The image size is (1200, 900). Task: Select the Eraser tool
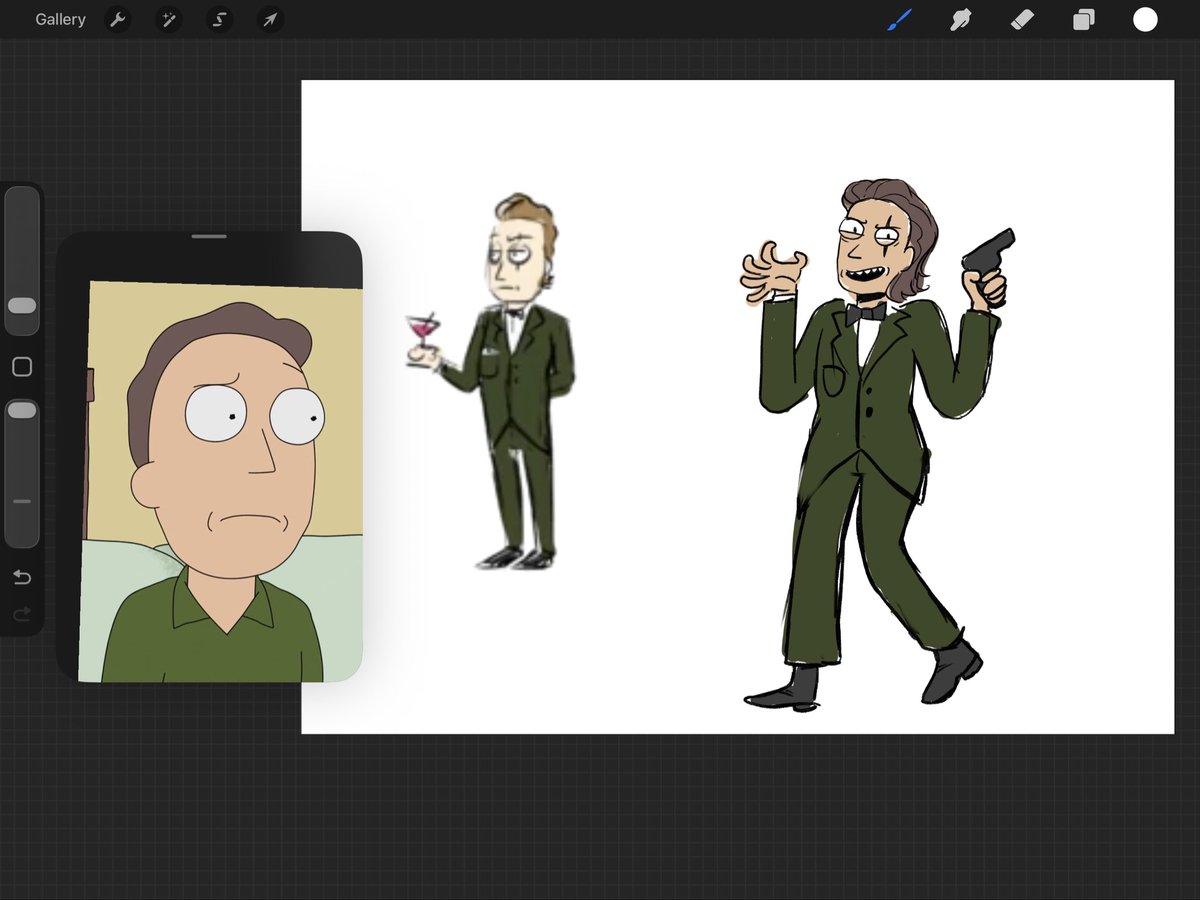1022,20
